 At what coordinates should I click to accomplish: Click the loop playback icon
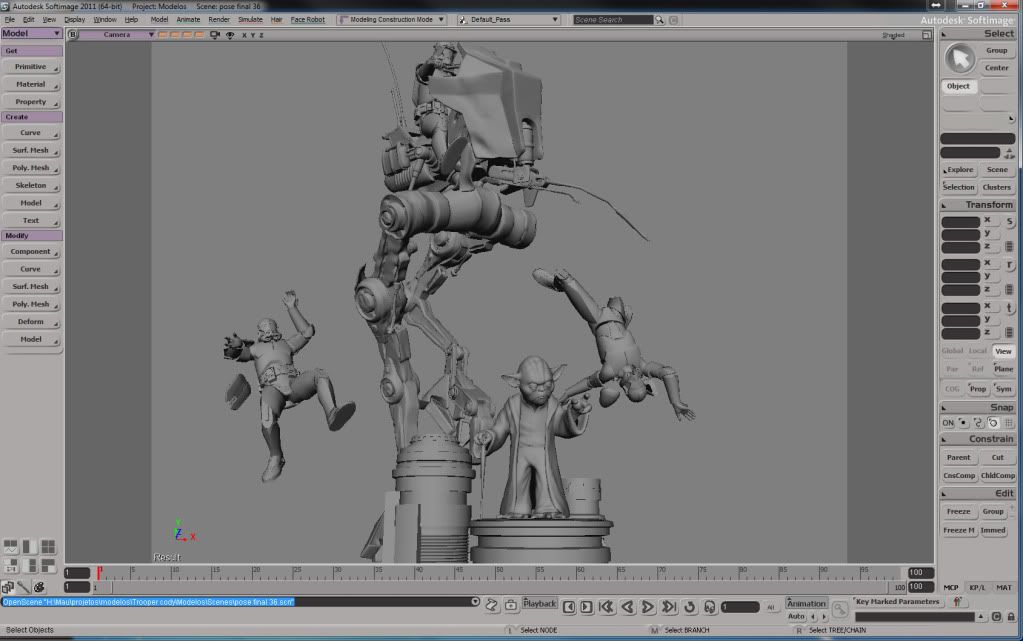[x=689, y=606]
